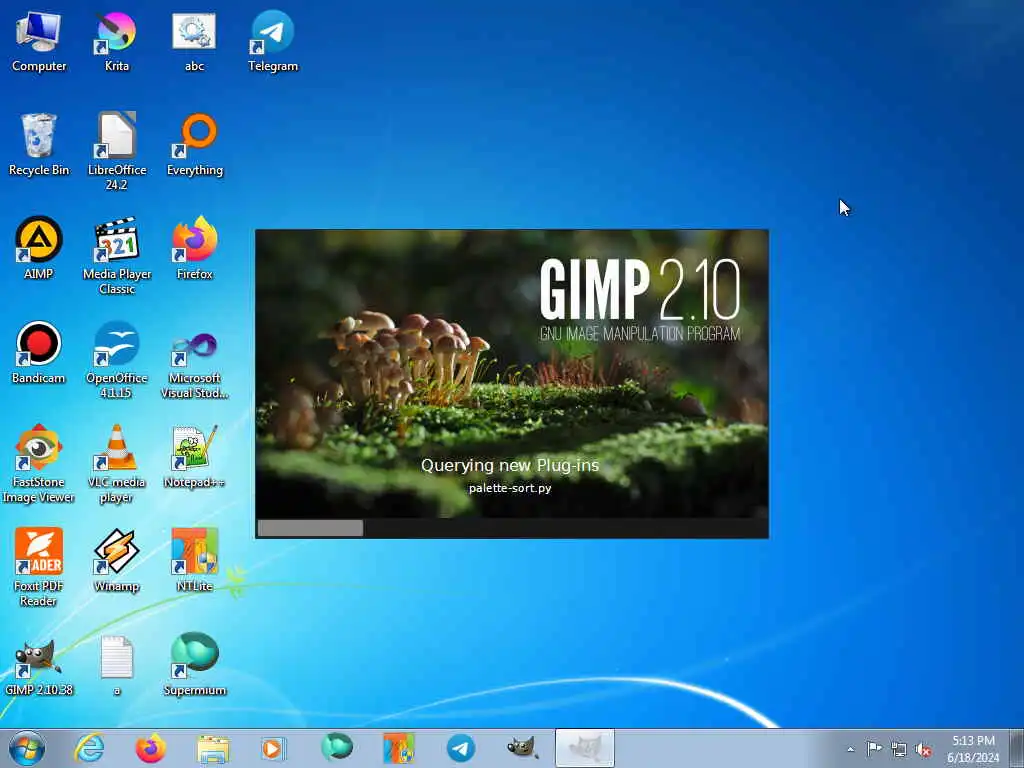Launch Internet Explorer from the taskbar

(x=89, y=748)
